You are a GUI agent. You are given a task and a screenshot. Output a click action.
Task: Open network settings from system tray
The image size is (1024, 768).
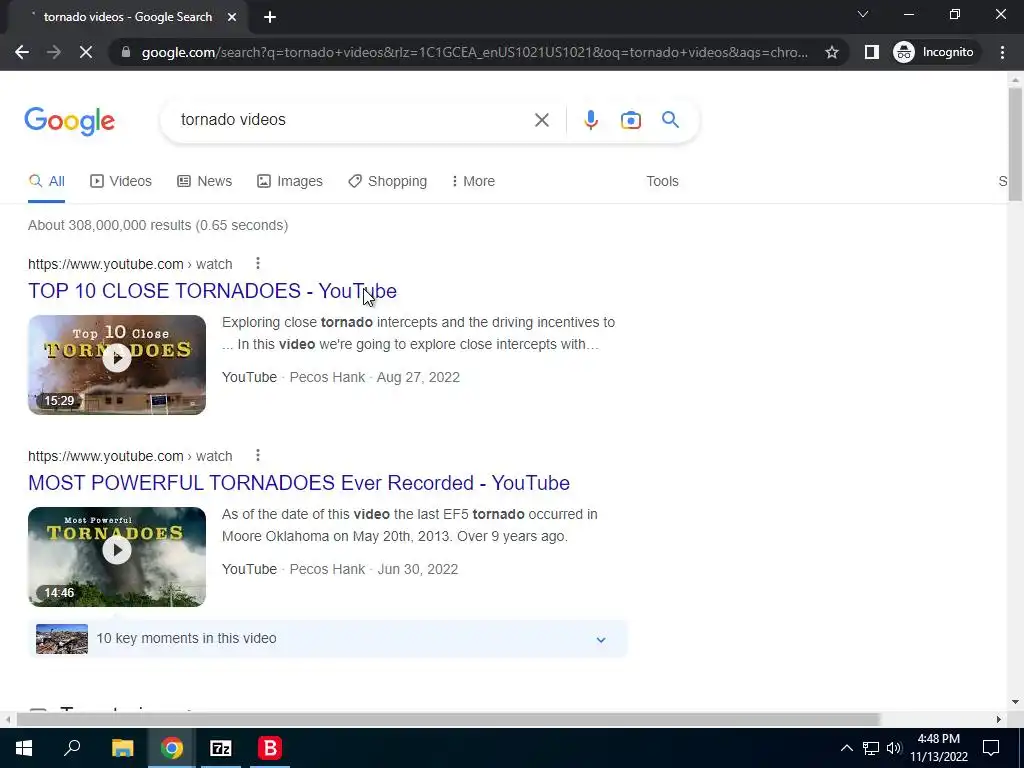[x=871, y=748]
